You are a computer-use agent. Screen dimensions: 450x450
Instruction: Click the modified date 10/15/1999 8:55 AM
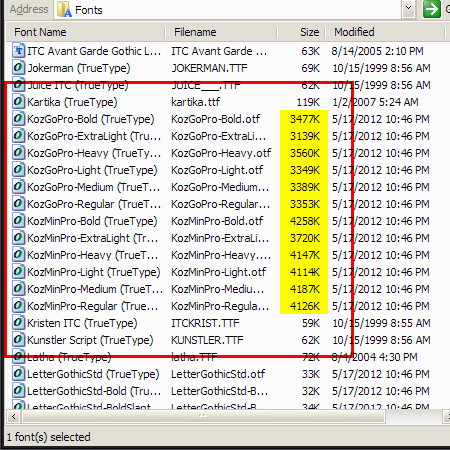click(381, 323)
